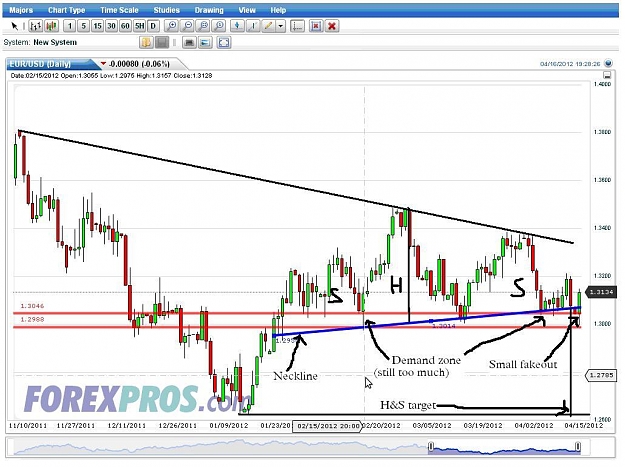Click the 1.2785 price axis label
Viewport: 625px width, 467px height.
(x=602, y=375)
